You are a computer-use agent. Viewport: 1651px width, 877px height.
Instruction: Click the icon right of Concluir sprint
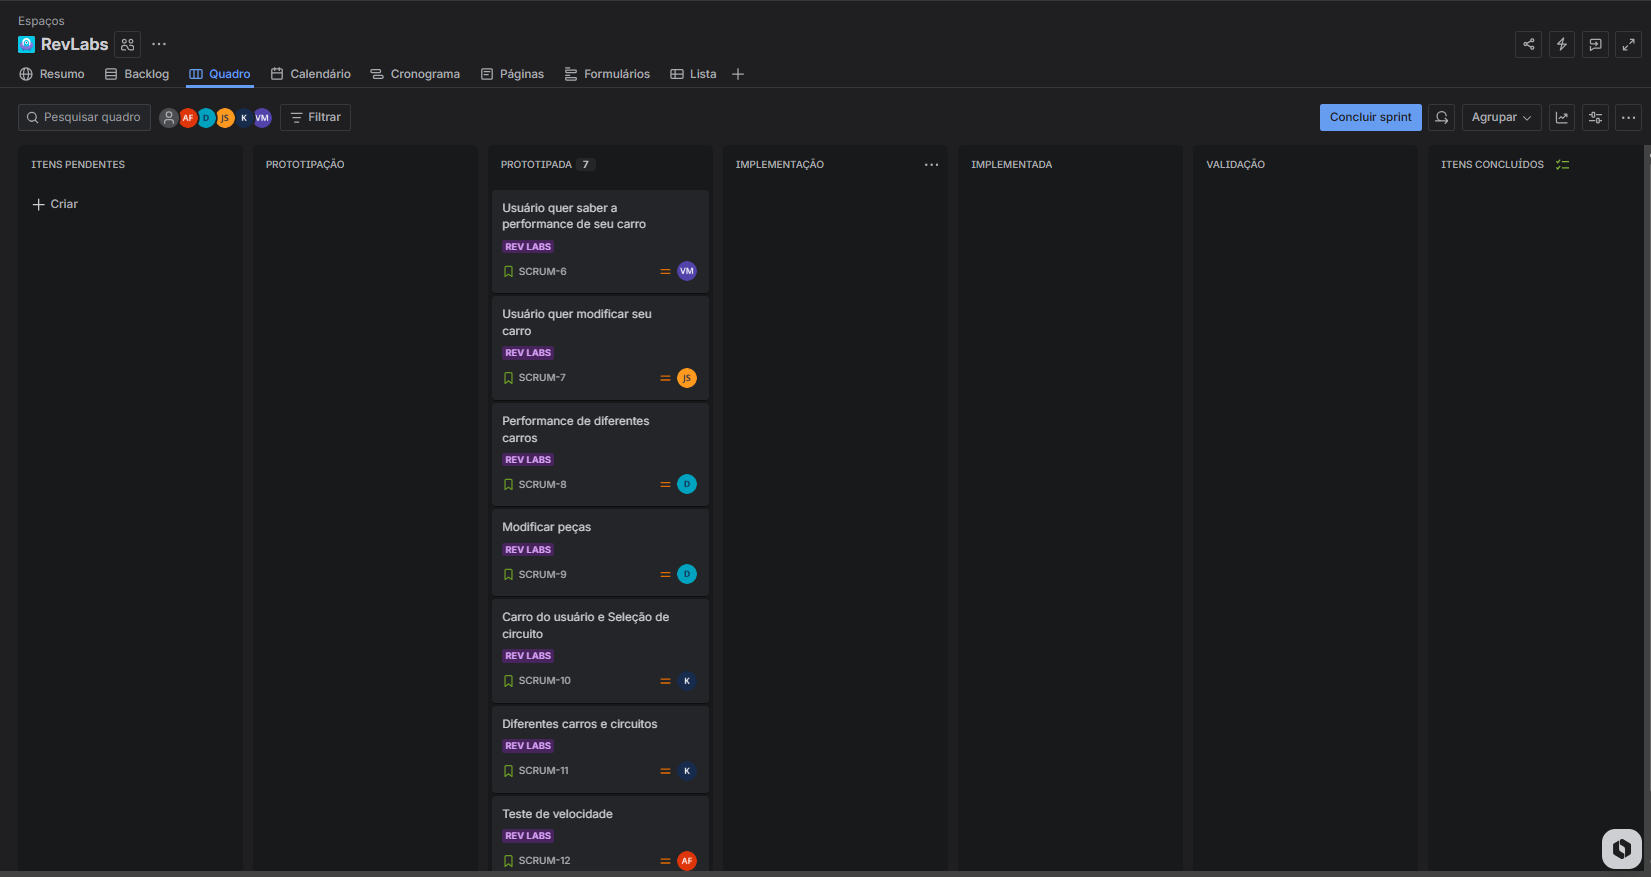tap(1441, 117)
